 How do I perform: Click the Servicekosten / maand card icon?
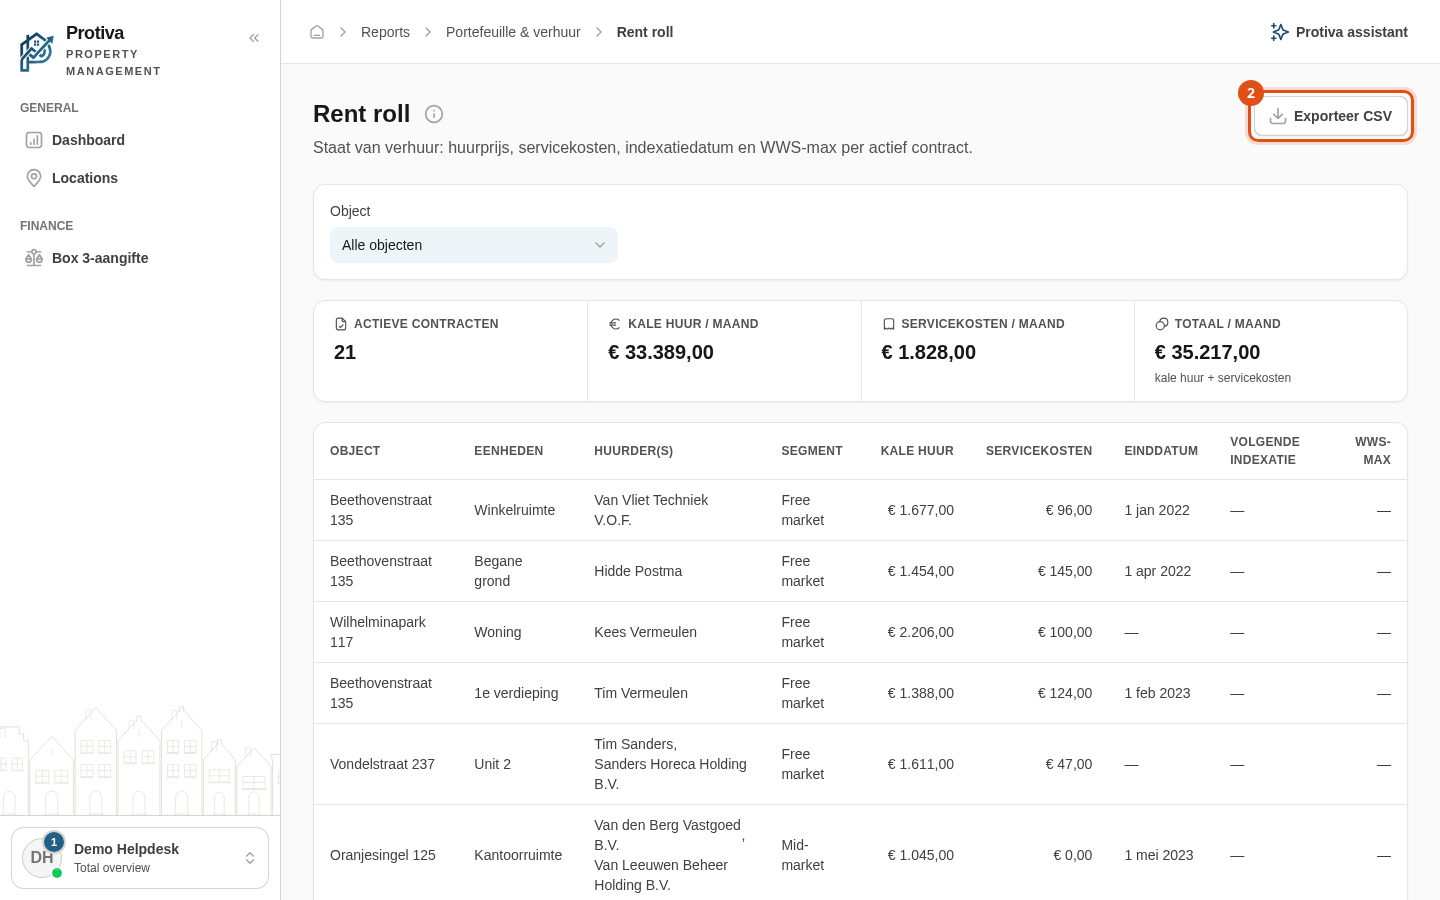pyautogui.click(x=888, y=324)
